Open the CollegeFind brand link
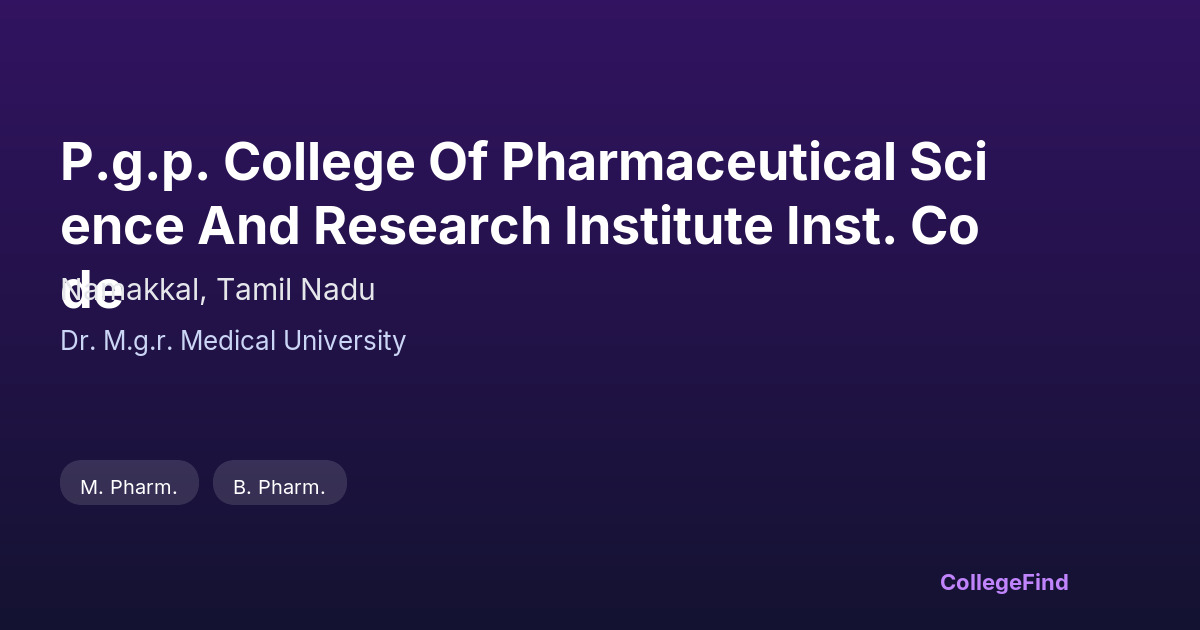 (x=1003, y=582)
